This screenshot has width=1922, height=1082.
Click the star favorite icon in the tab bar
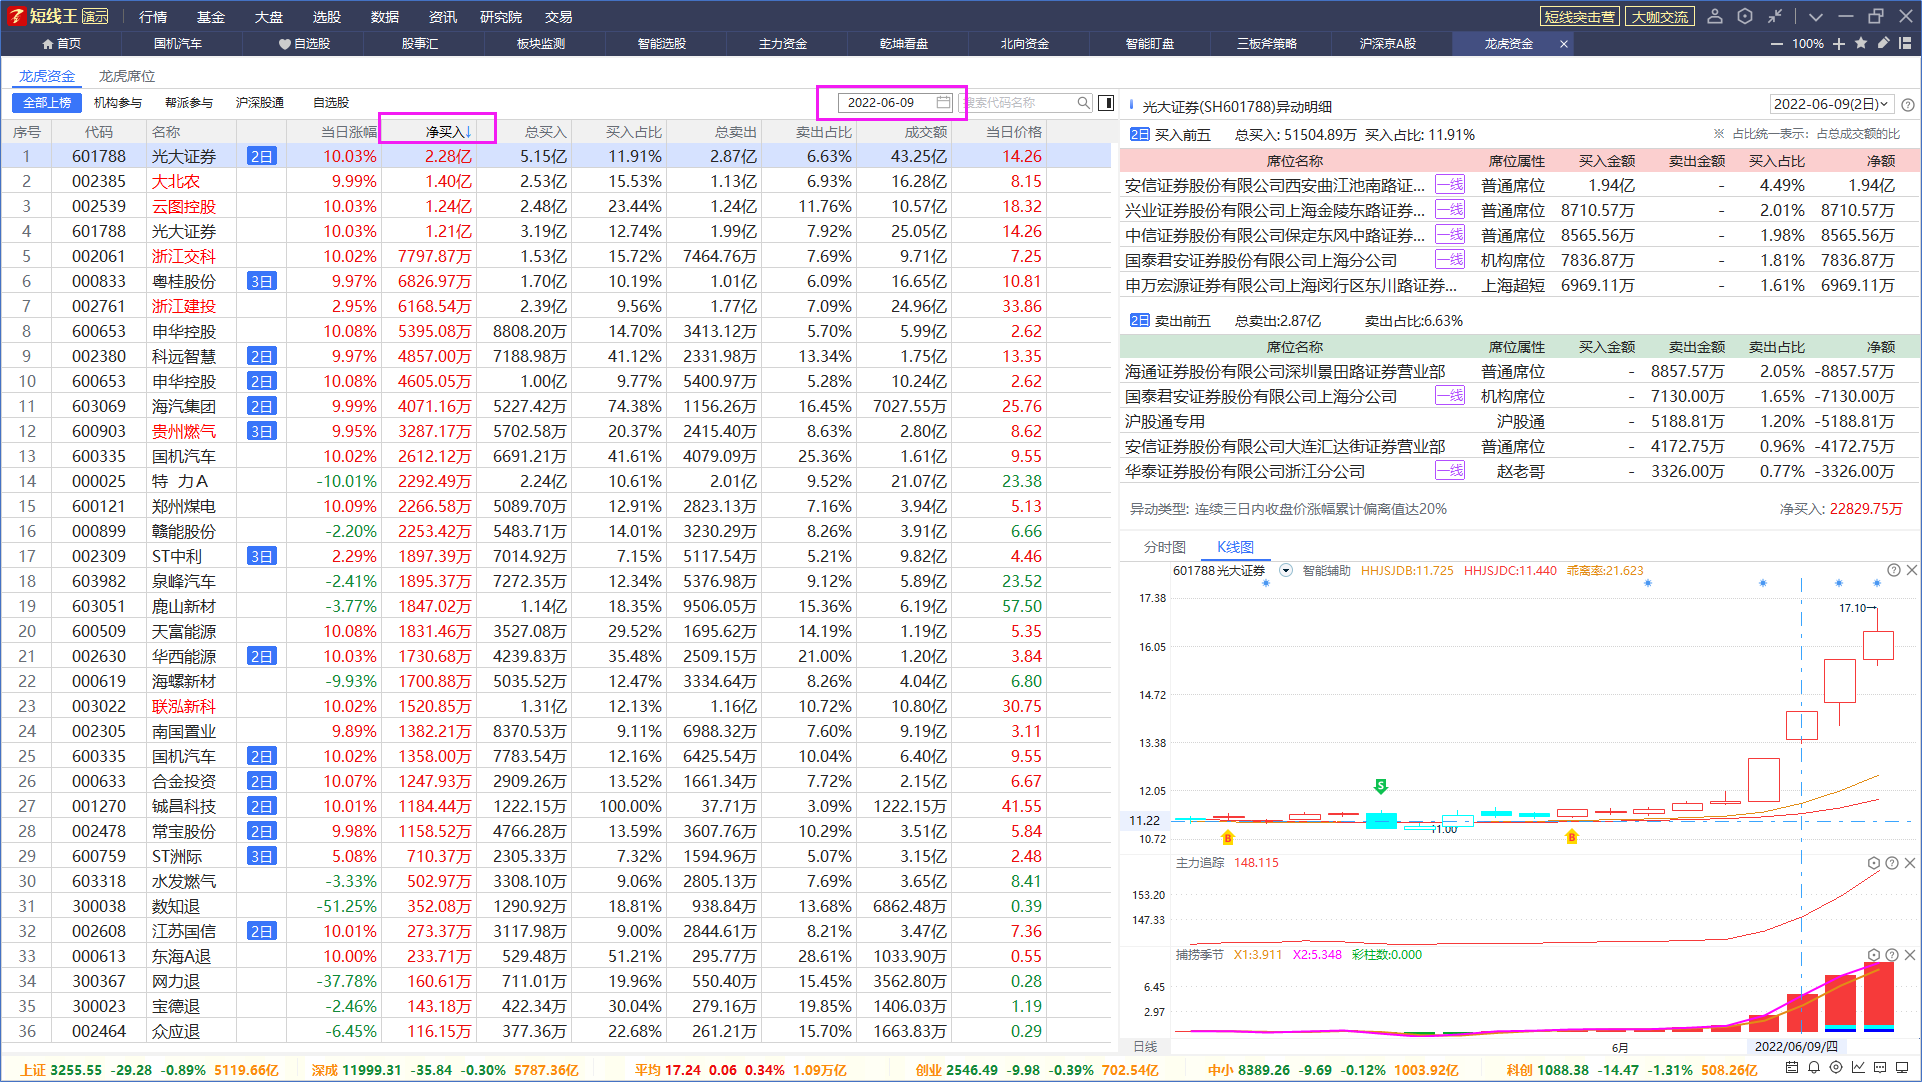pos(1861,43)
